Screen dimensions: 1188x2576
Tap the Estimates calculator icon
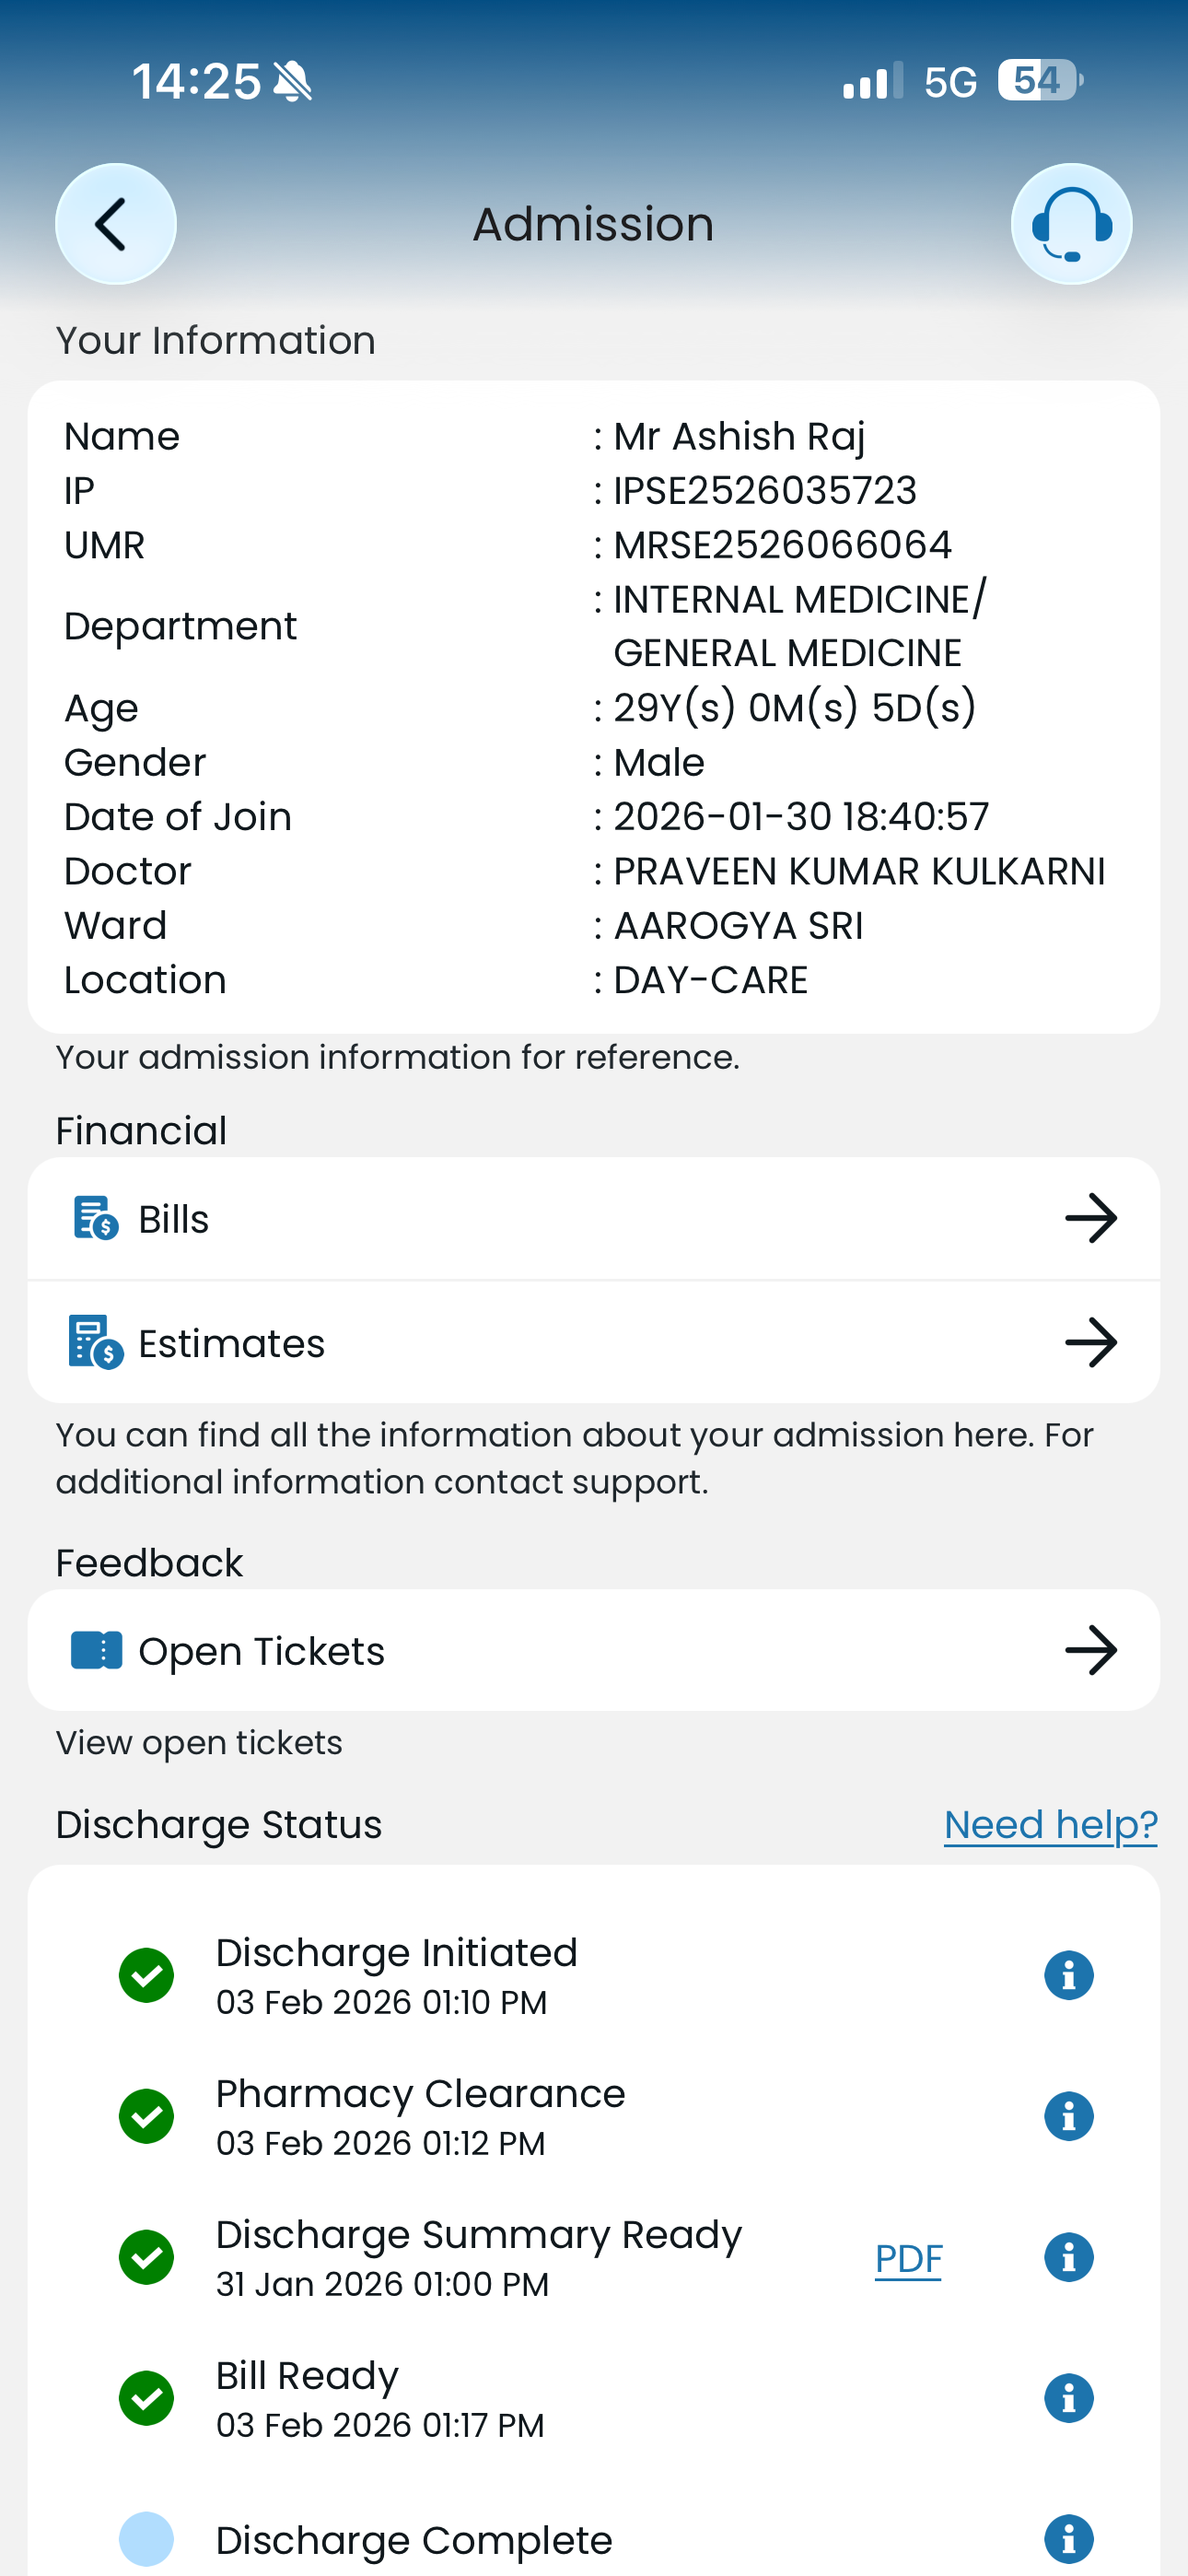point(96,1342)
